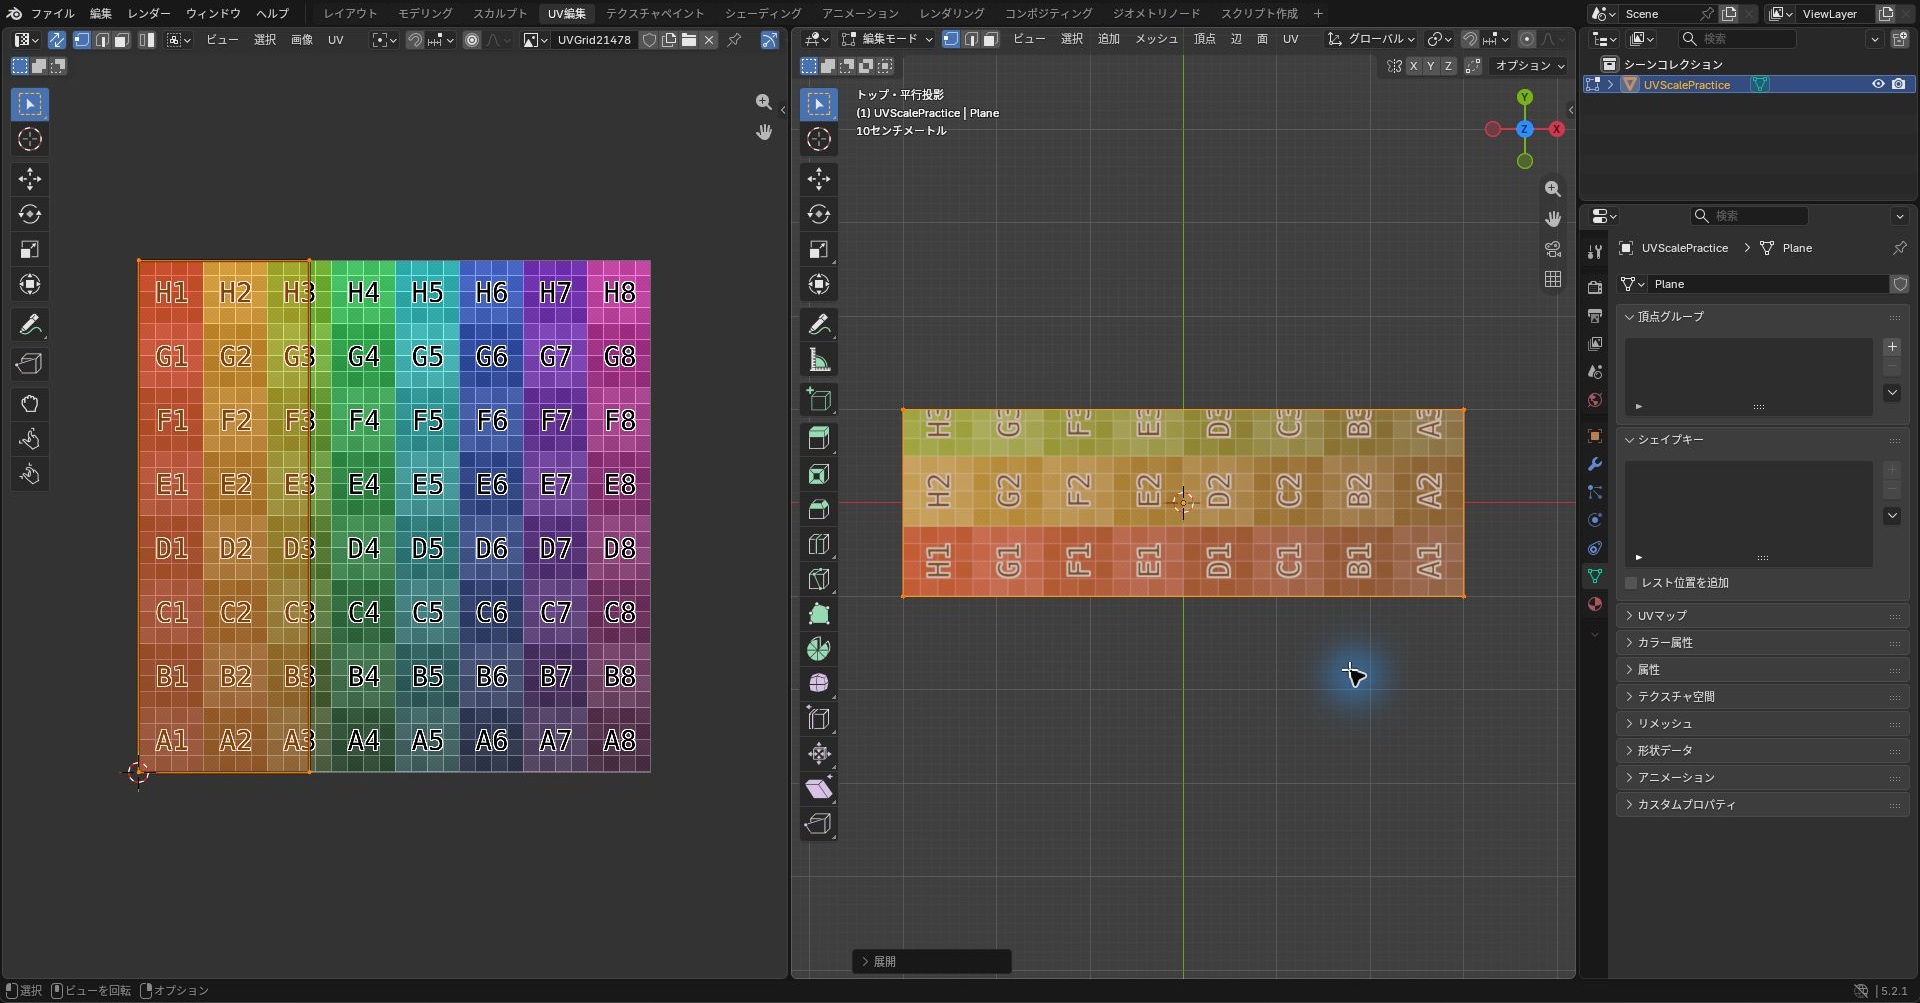1920x1003 pixels.
Task: Switch to the モデリング workspace tab
Action: pyautogui.click(x=425, y=14)
